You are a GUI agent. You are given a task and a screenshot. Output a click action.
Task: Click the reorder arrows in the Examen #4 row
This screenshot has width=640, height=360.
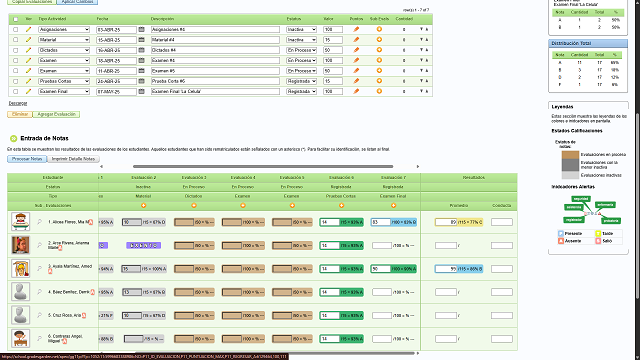point(424,60)
